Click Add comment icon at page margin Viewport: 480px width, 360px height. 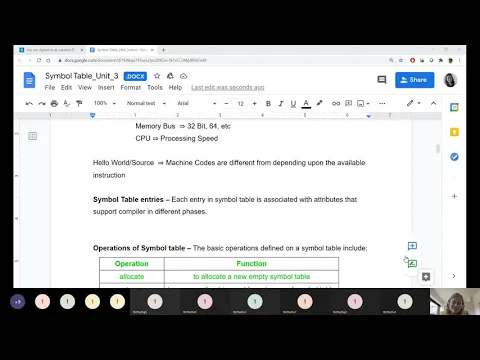click(412, 246)
